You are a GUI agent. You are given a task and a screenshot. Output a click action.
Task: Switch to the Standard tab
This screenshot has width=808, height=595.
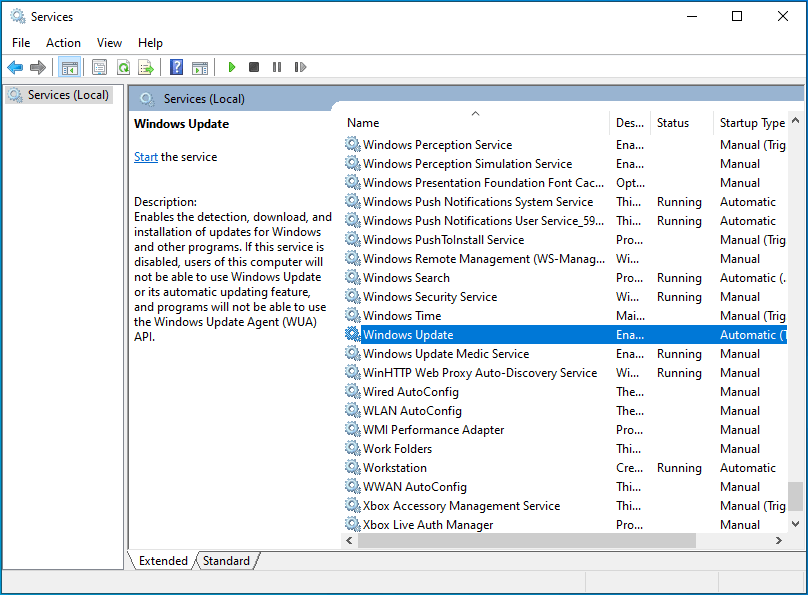(x=226, y=561)
